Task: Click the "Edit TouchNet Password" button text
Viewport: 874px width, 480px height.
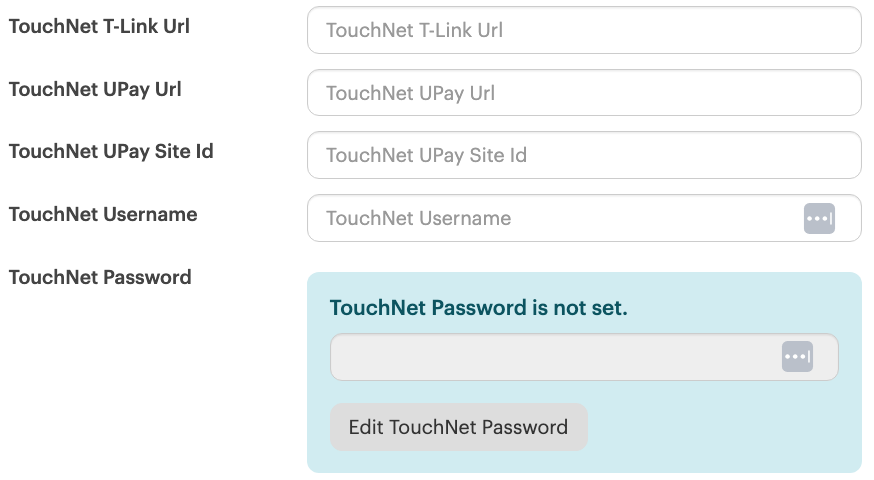Action: (458, 428)
